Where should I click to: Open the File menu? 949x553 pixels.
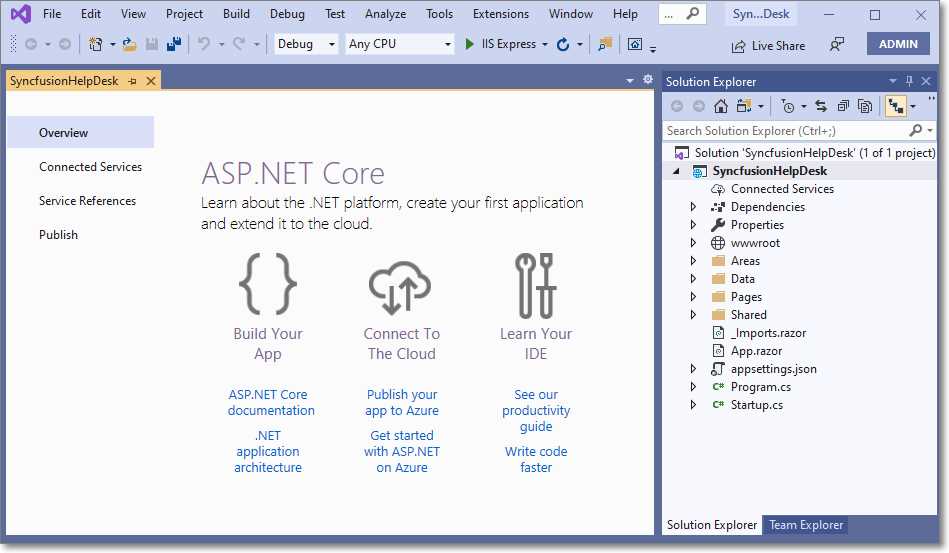[52, 13]
